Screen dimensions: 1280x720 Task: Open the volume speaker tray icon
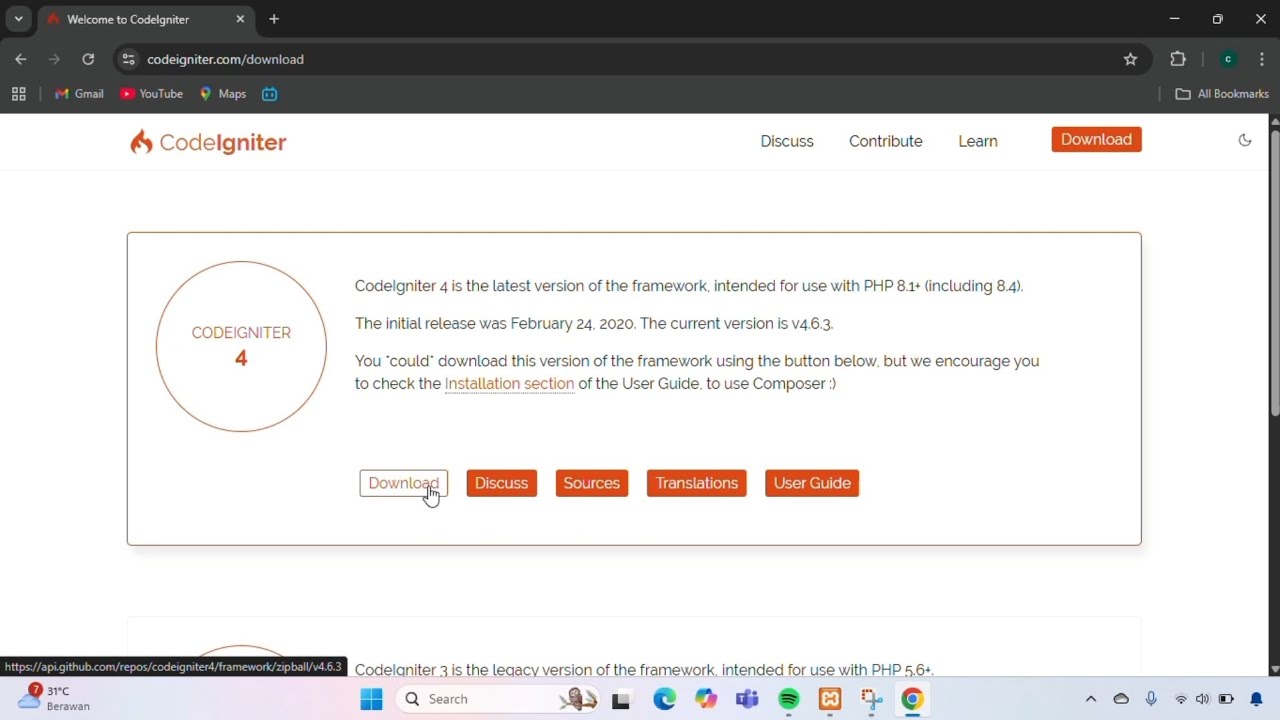tap(1202, 699)
